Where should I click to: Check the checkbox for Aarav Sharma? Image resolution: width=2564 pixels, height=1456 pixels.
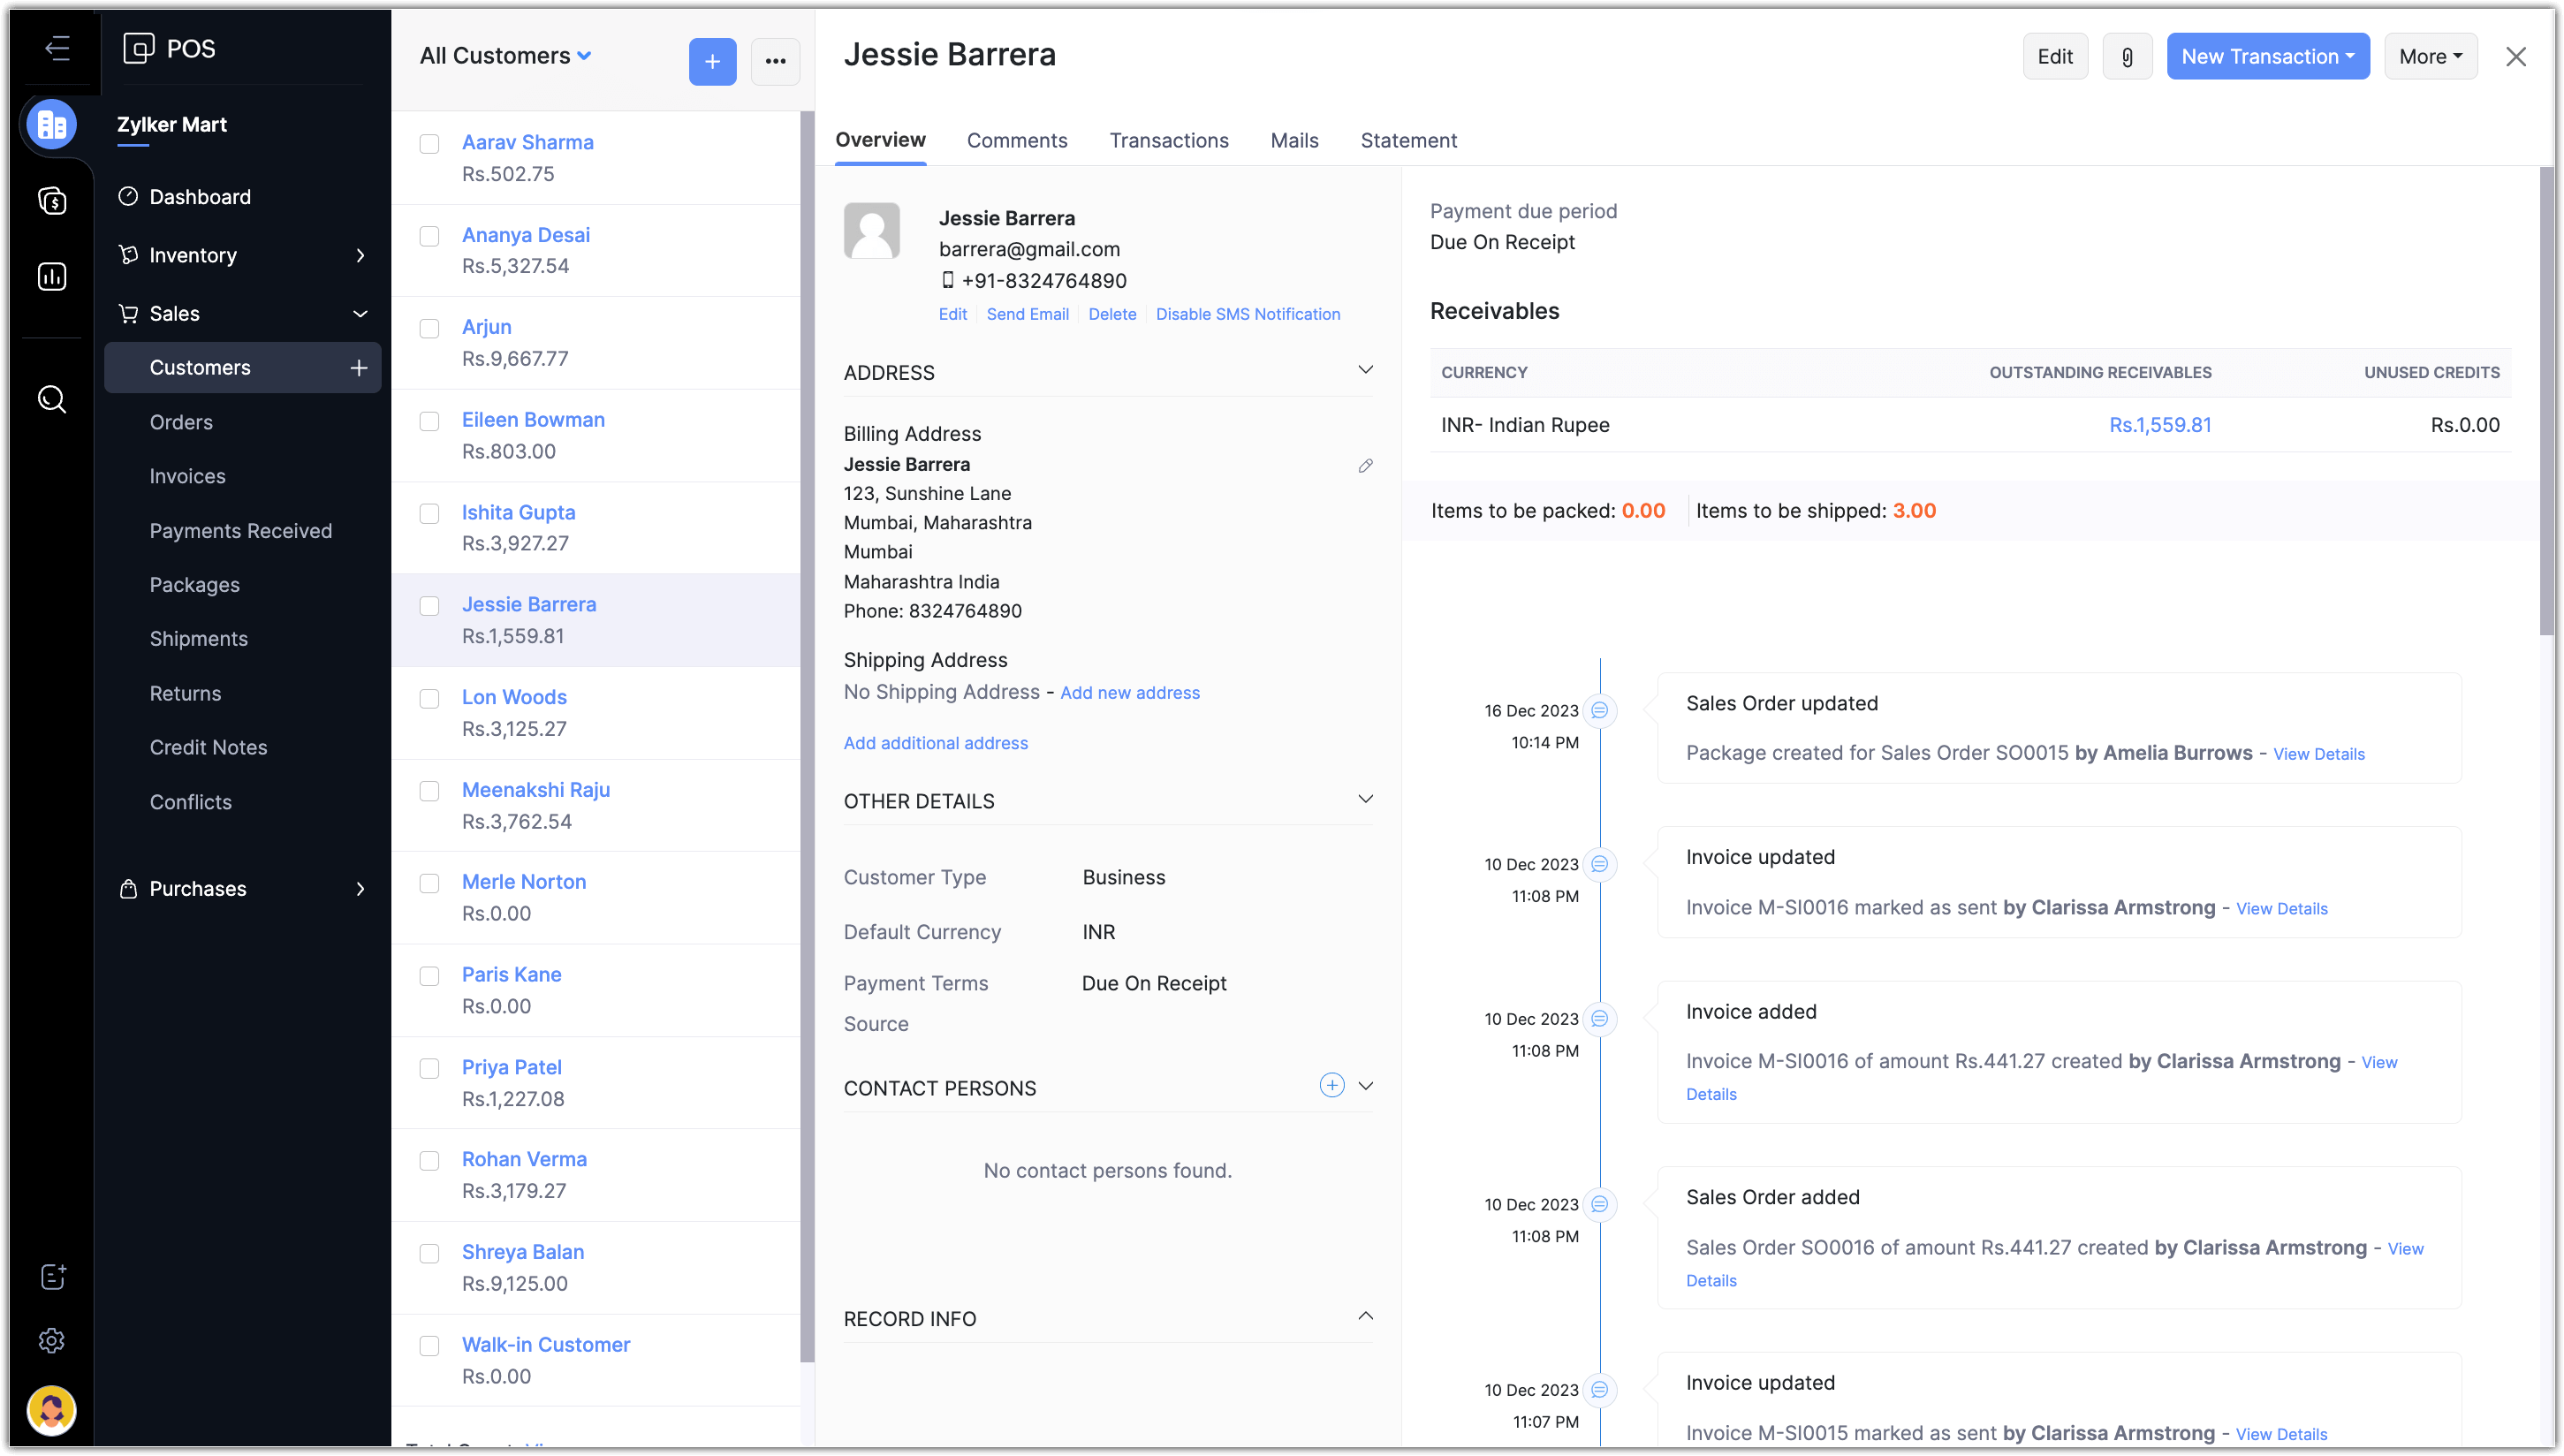(429, 144)
